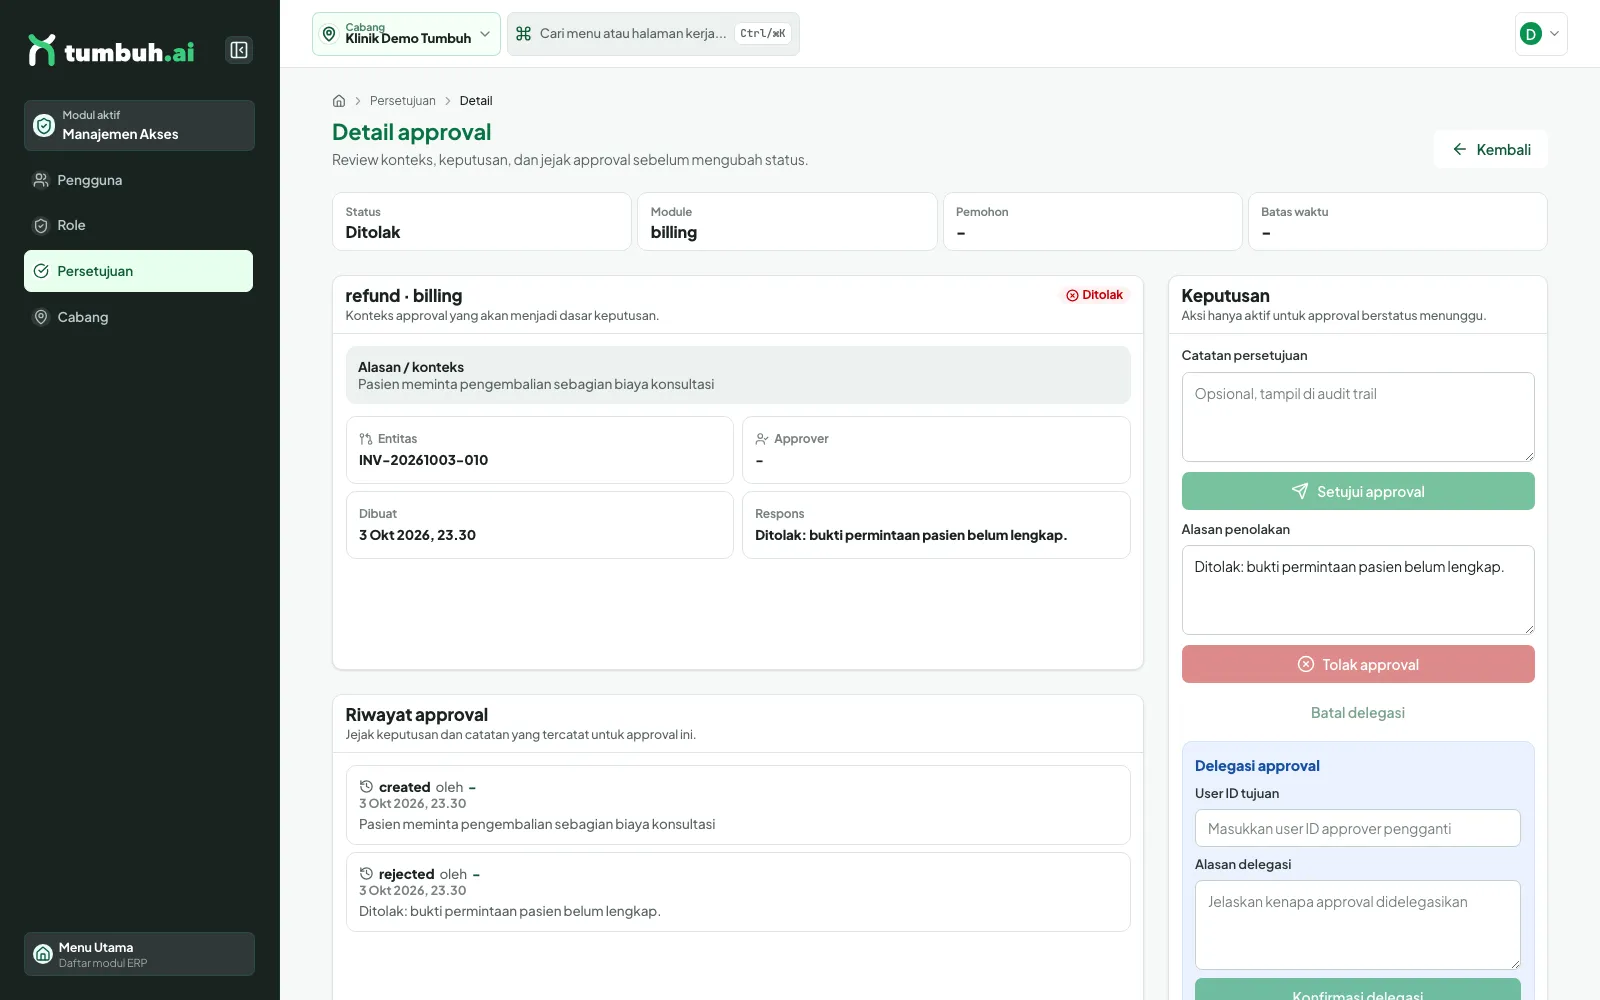Go to the Cabang menu
Image resolution: width=1600 pixels, height=1000 pixels.
[139, 317]
